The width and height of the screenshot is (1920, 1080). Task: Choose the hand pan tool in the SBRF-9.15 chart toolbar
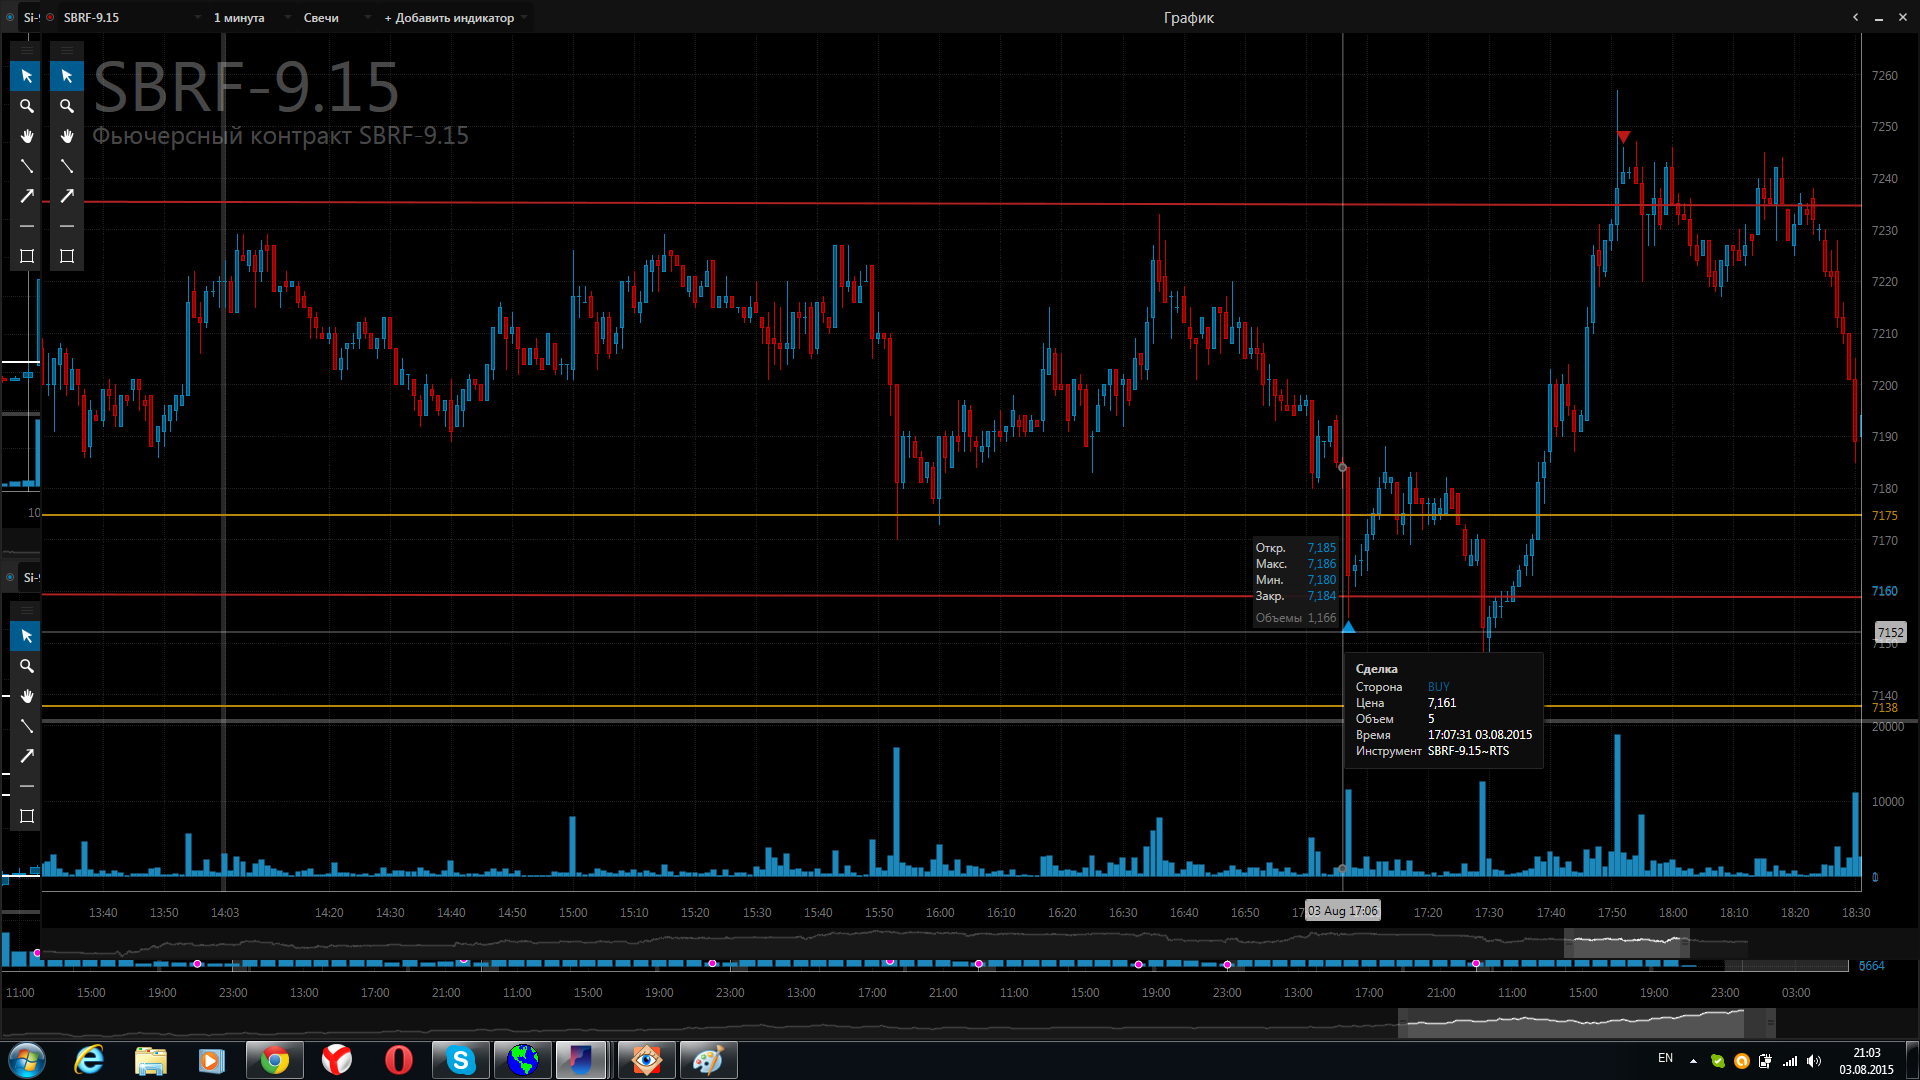[67, 136]
